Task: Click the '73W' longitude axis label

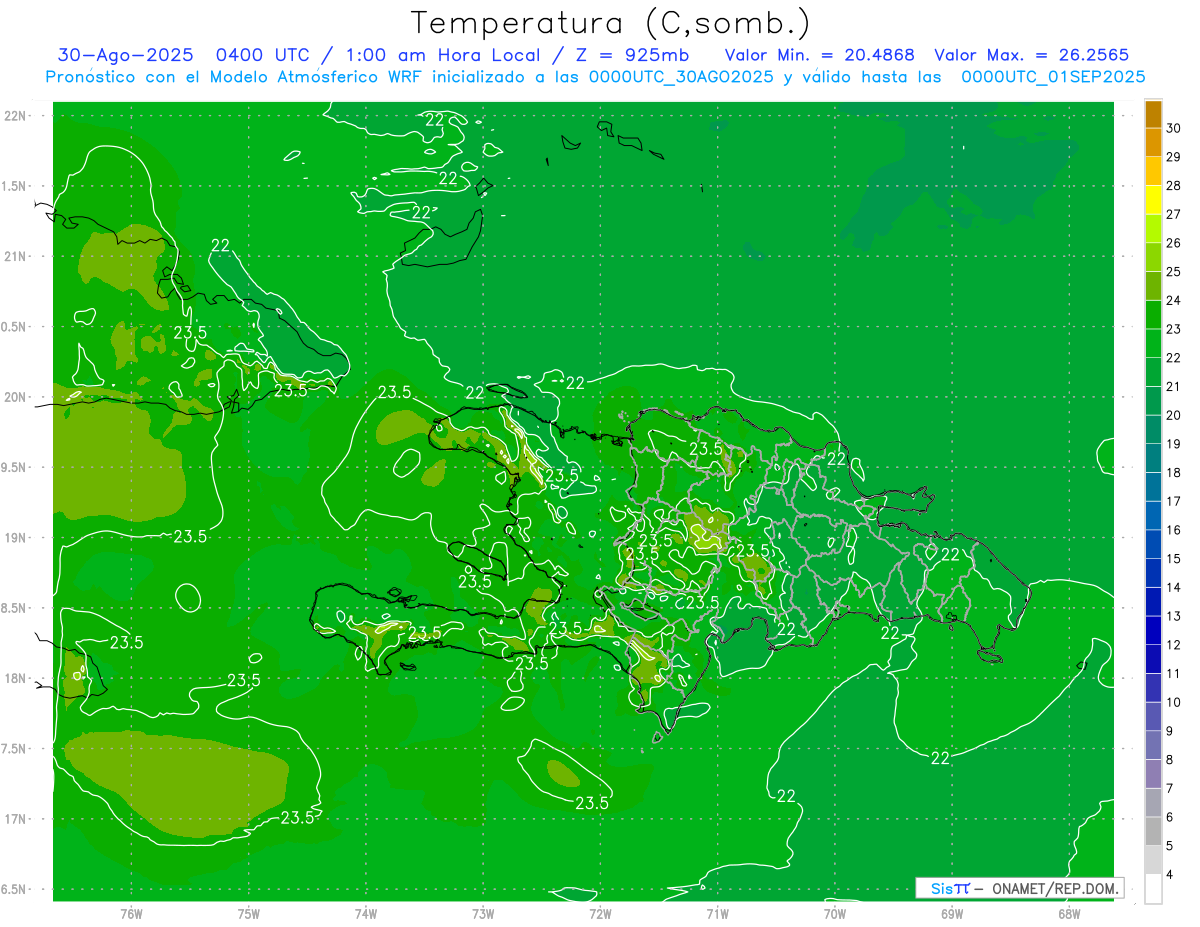Action: click(483, 913)
